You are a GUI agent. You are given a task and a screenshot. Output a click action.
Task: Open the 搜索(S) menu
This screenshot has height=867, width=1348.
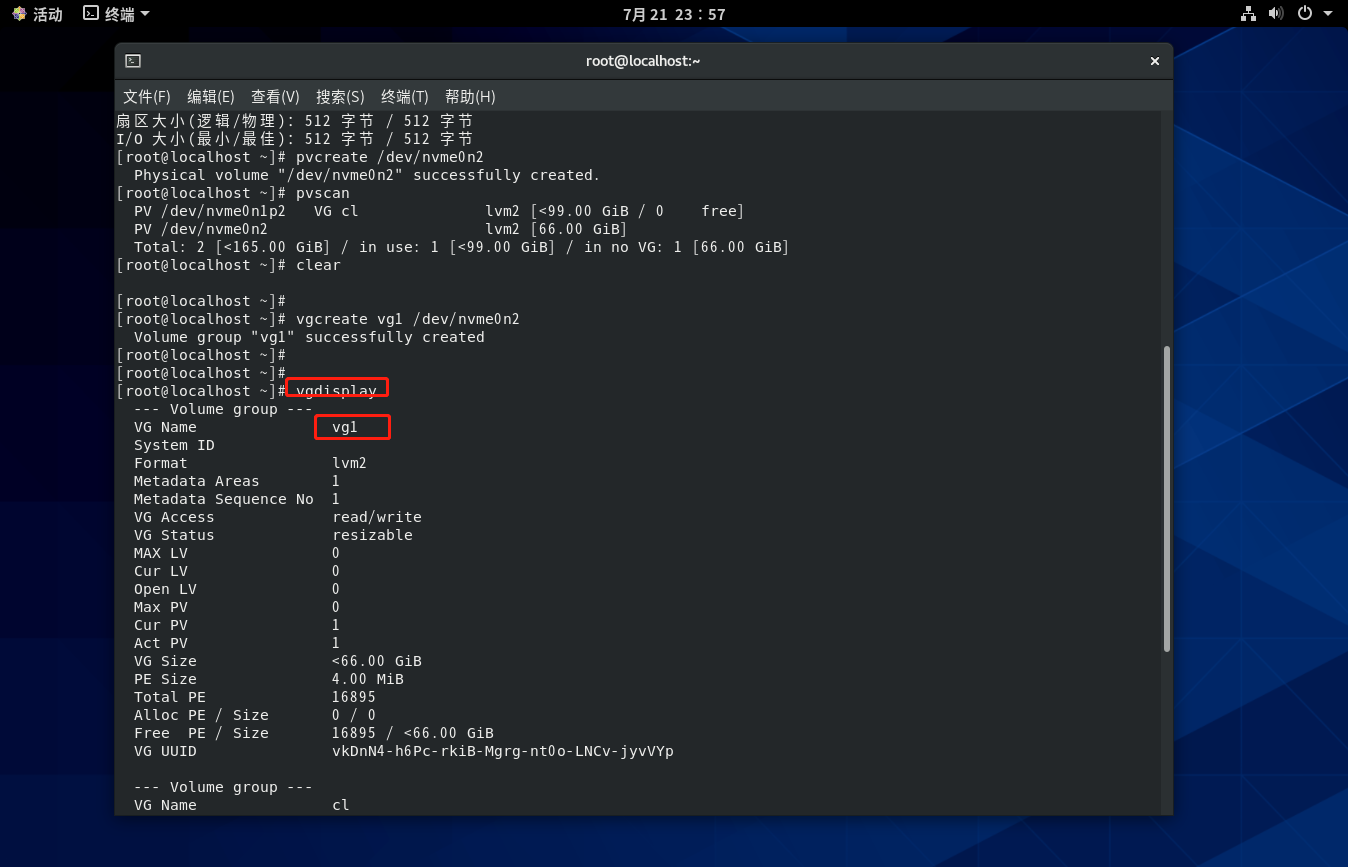coord(340,97)
